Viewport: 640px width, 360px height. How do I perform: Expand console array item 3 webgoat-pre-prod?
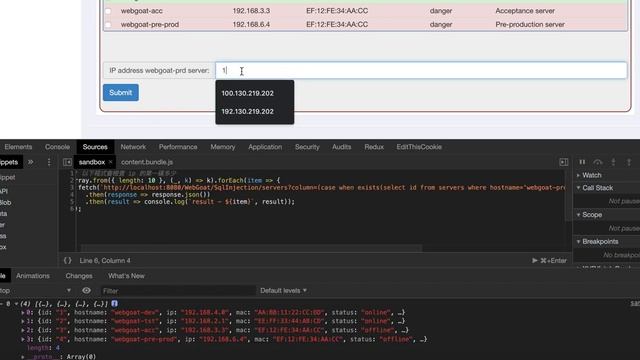23,339
